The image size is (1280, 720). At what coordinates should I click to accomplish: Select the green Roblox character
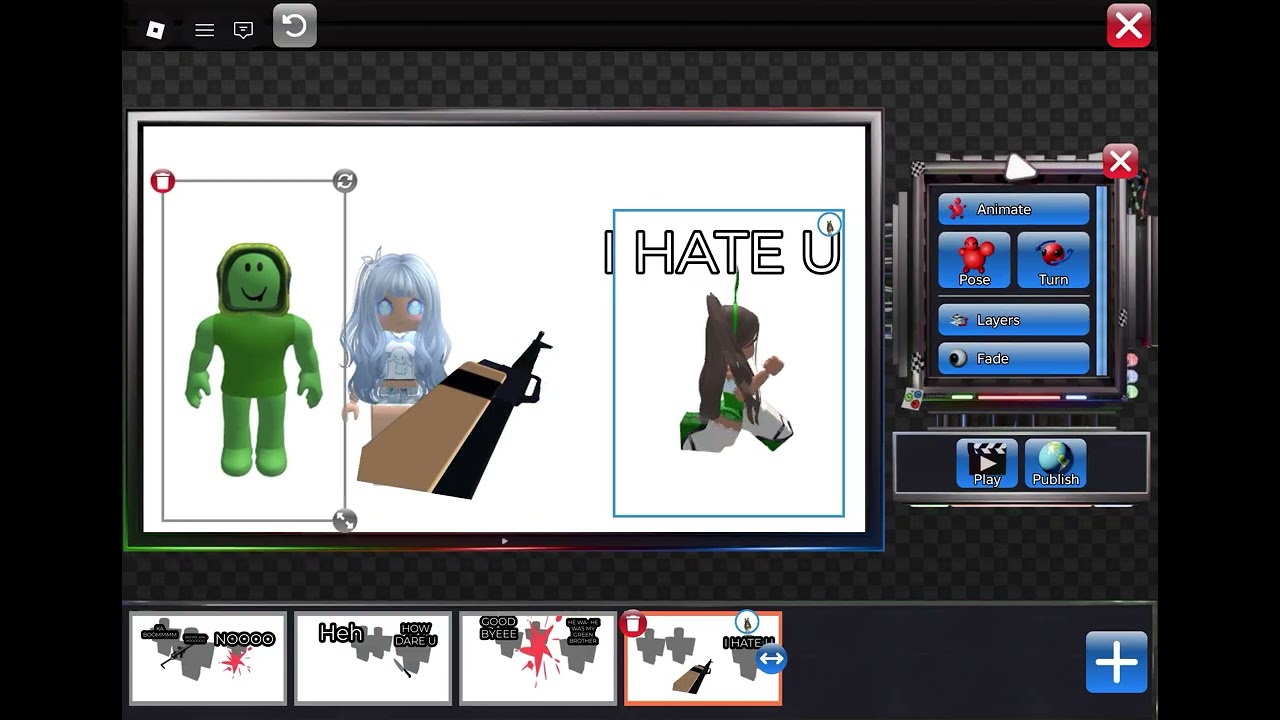254,360
